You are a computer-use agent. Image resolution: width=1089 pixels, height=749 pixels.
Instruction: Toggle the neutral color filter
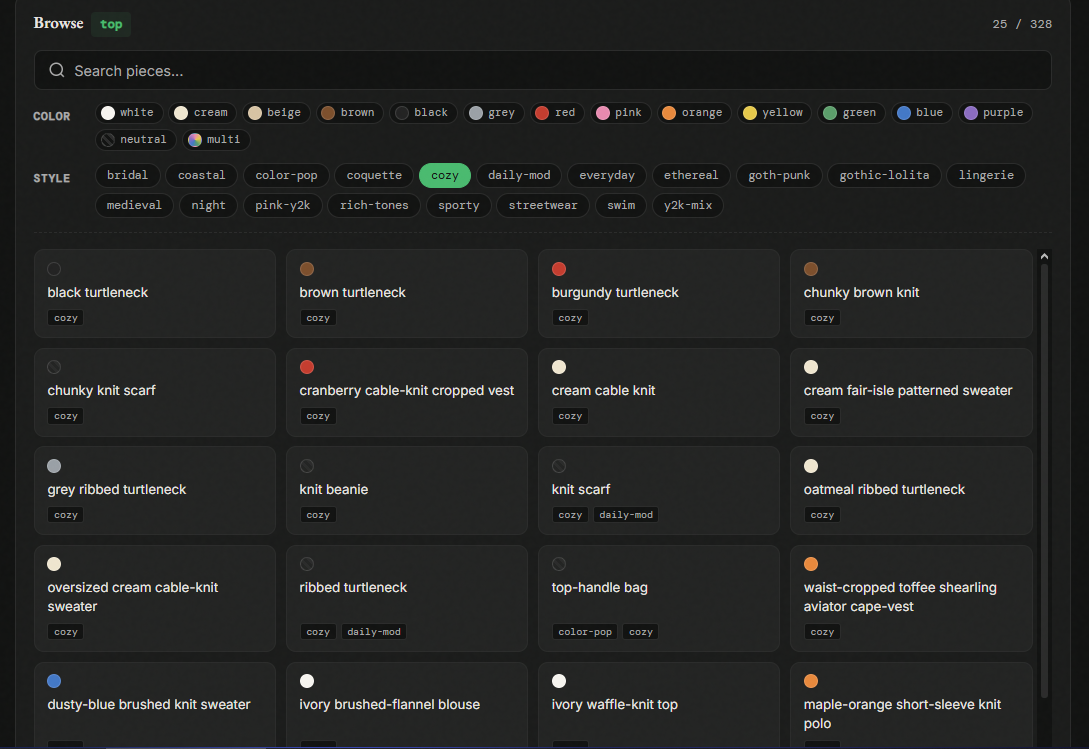point(135,140)
